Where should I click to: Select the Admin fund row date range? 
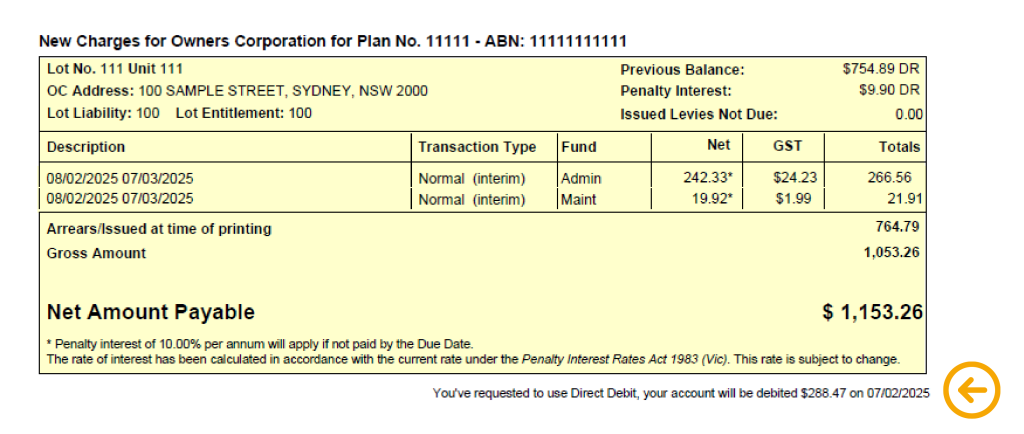[120, 178]
